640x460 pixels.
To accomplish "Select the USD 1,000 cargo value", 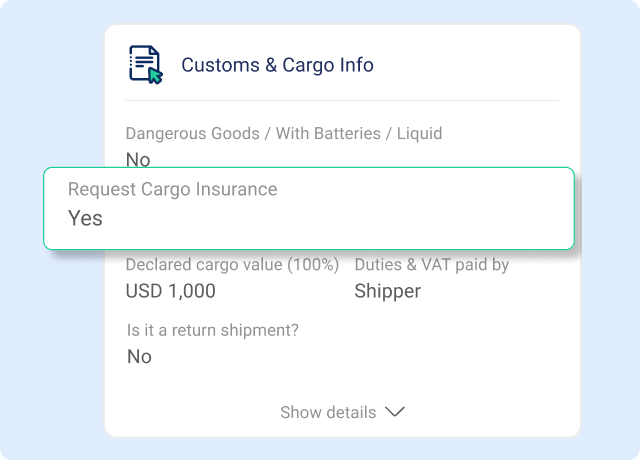I will [x=170, y=292].
